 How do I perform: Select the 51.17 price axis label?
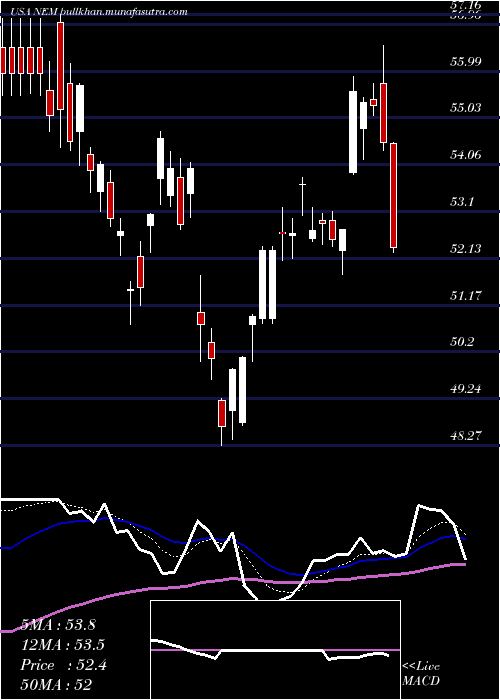click(x=465, y=296)
